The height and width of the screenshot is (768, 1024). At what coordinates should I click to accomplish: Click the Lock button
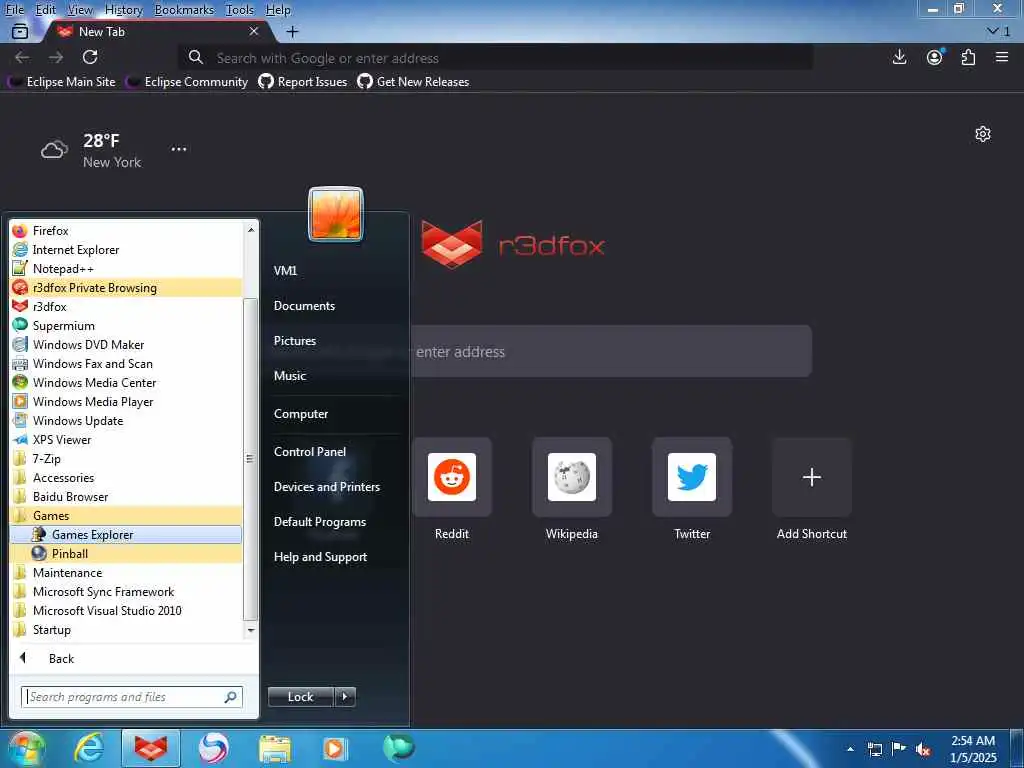pyautogui.click(x=300, y=697)
